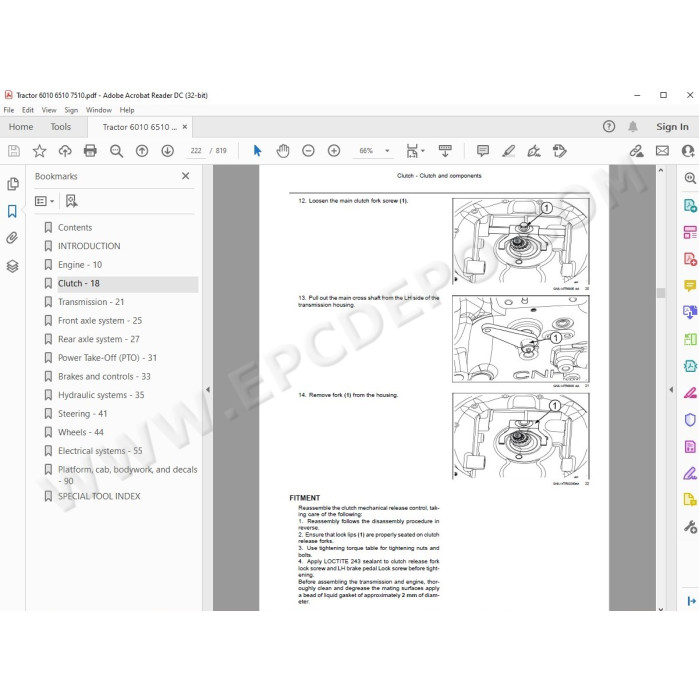Expand right tools pane labels arrow

point(692,601)
